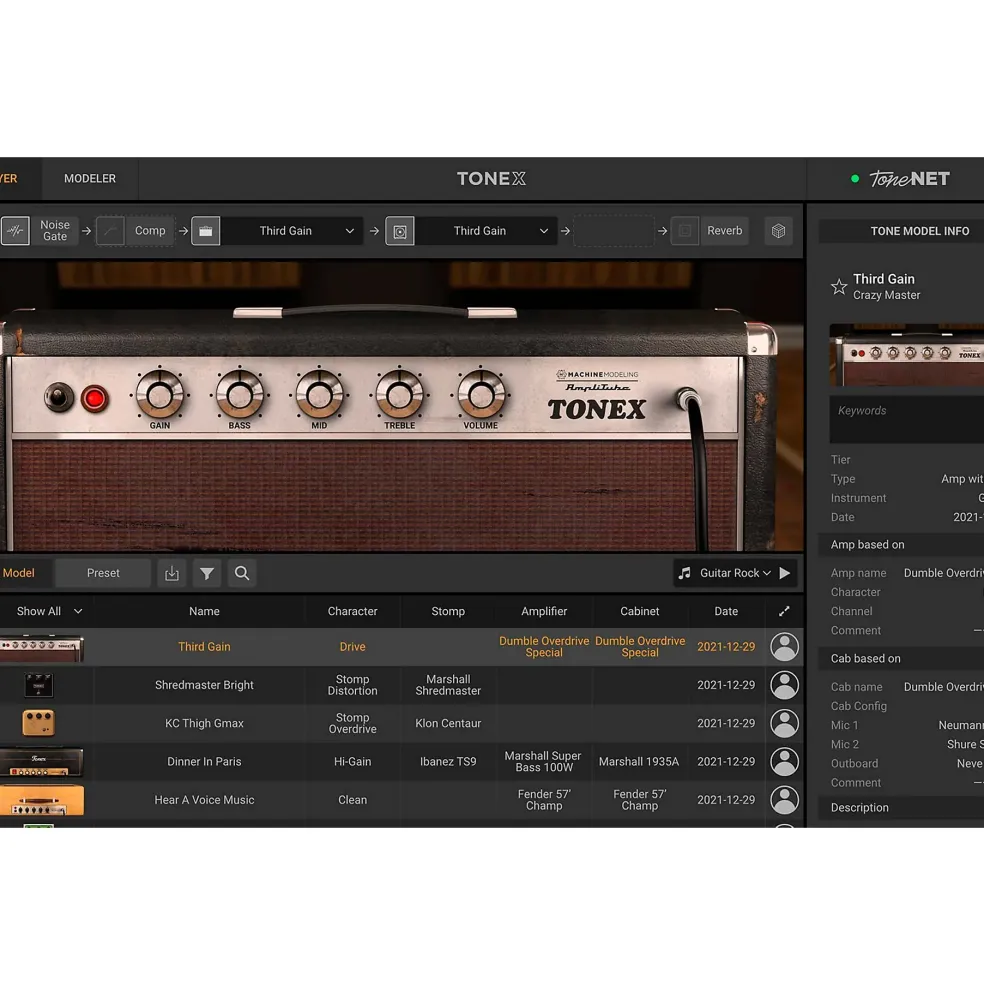Sort by the Date column header
The height and width of the screenshot is (985, 984).
pos(726,611)
